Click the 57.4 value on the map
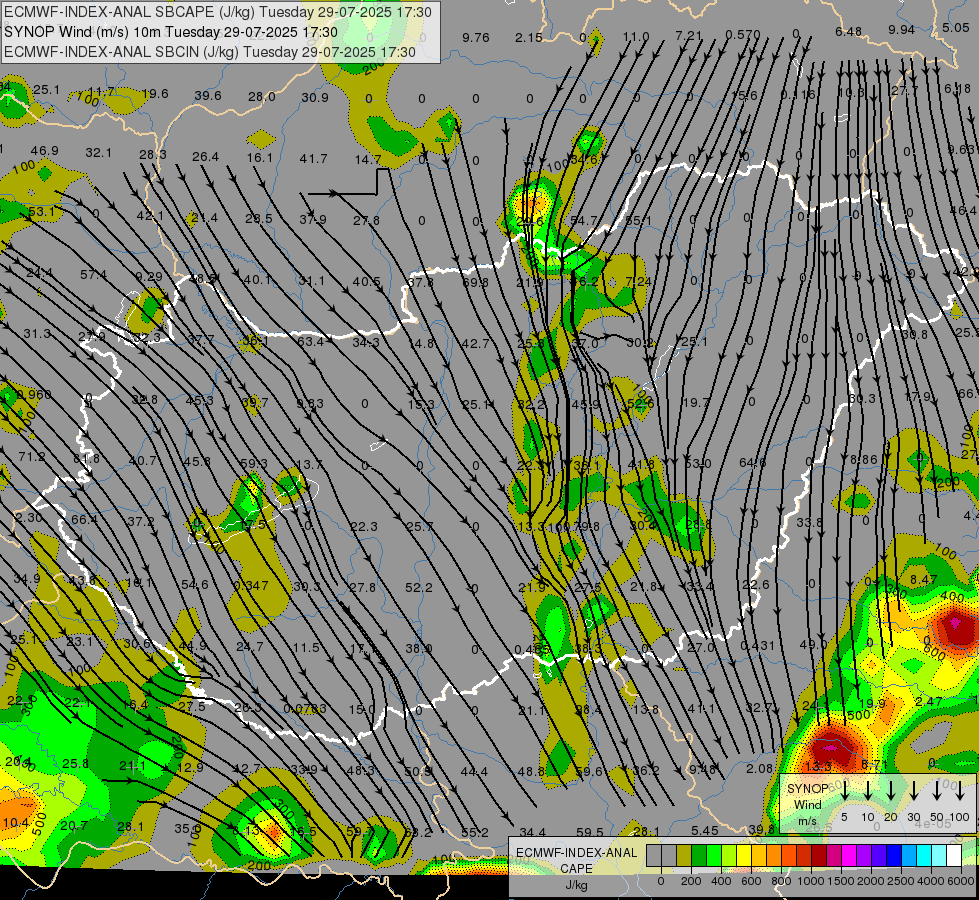Viewport: 979px width, 900px height. click(x=93, y=274)
